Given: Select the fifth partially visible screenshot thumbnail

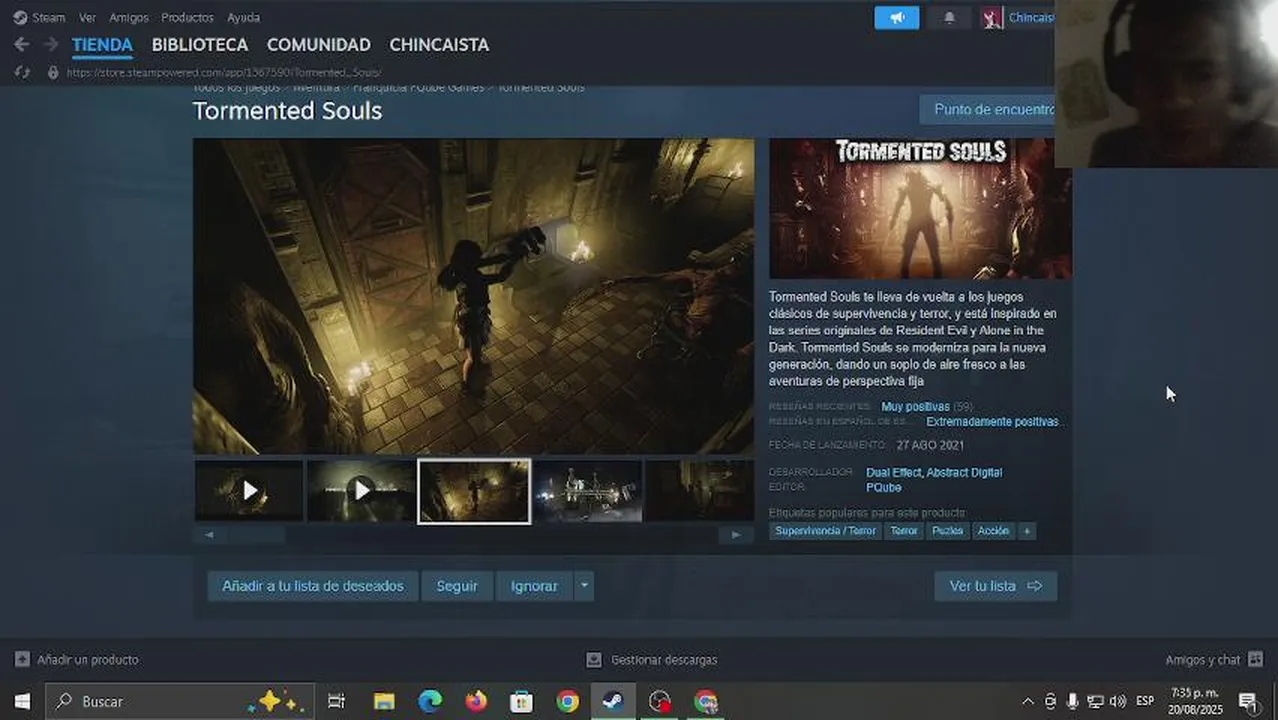Looking at the screenshot, I should tap(700, 491).
